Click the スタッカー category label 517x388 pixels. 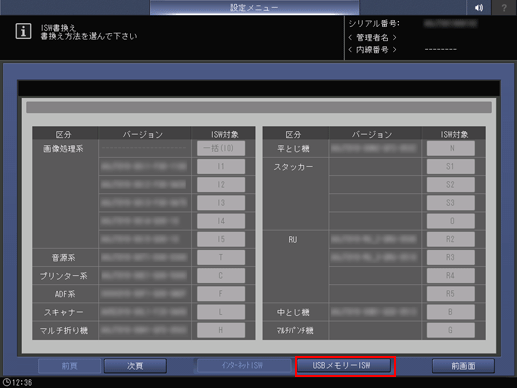(x=293, y=167)
